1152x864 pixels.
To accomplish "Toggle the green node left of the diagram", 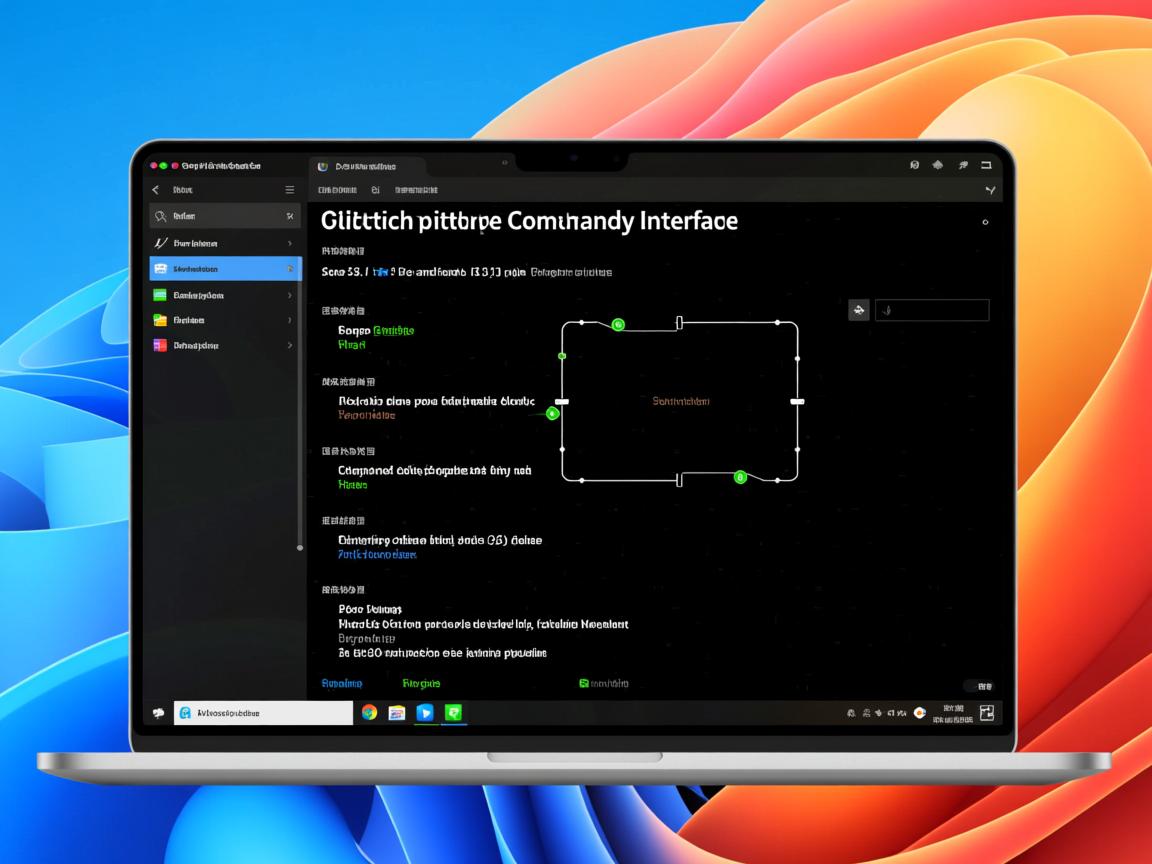I will (552, 413).
